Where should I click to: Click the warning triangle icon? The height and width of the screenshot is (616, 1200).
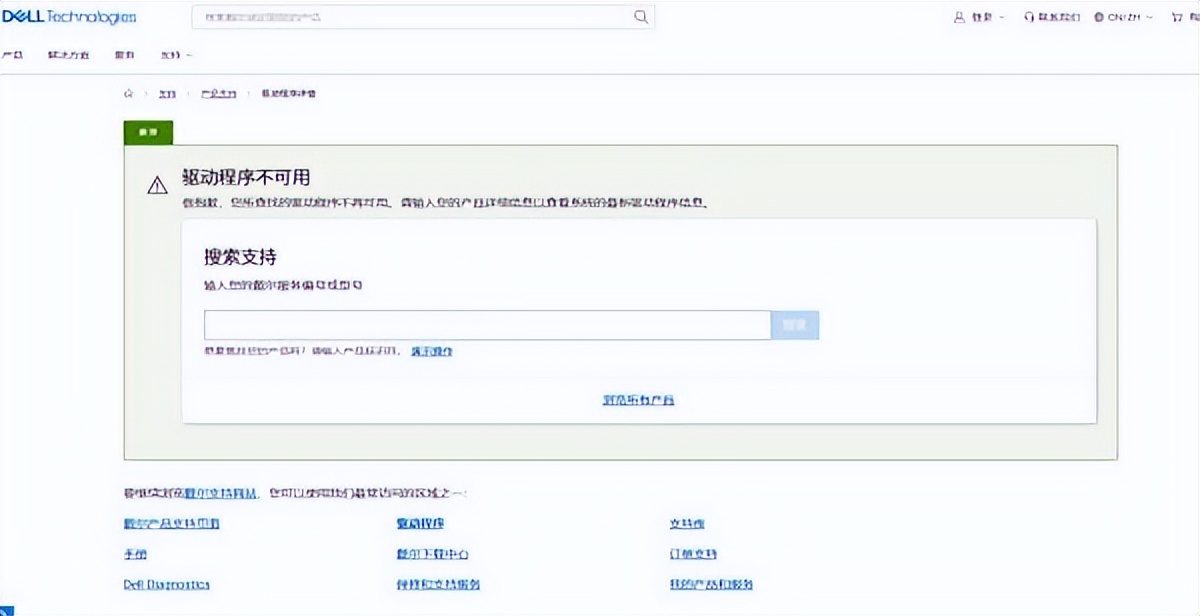click(157, 184)
